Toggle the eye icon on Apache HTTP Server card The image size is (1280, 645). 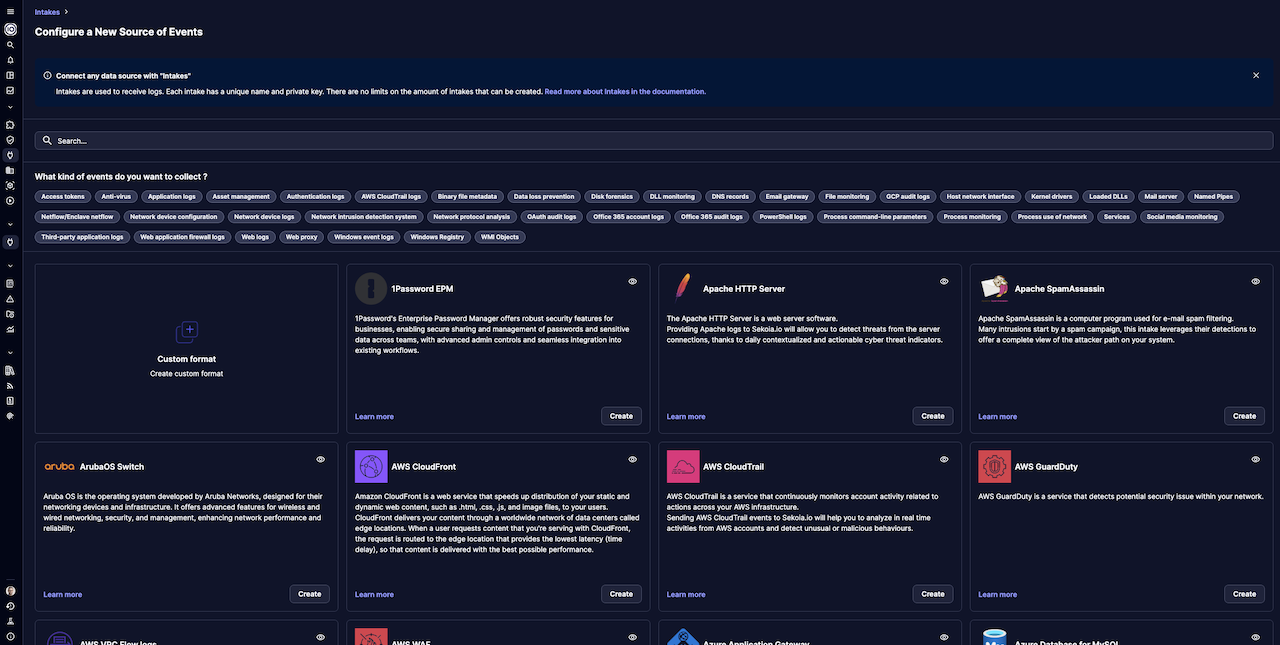[944, 282]
